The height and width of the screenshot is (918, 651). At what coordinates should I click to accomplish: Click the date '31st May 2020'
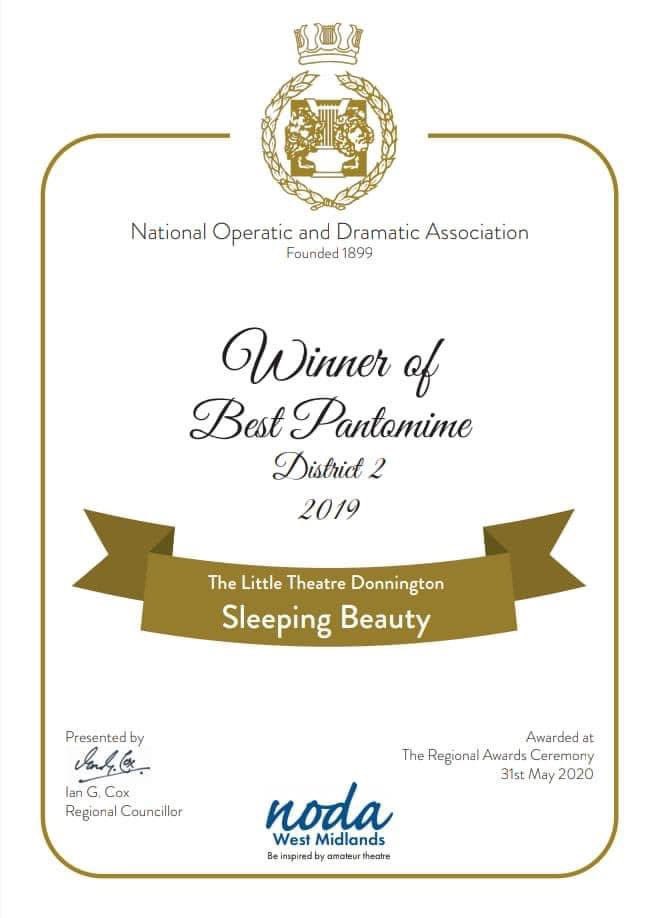547,775
